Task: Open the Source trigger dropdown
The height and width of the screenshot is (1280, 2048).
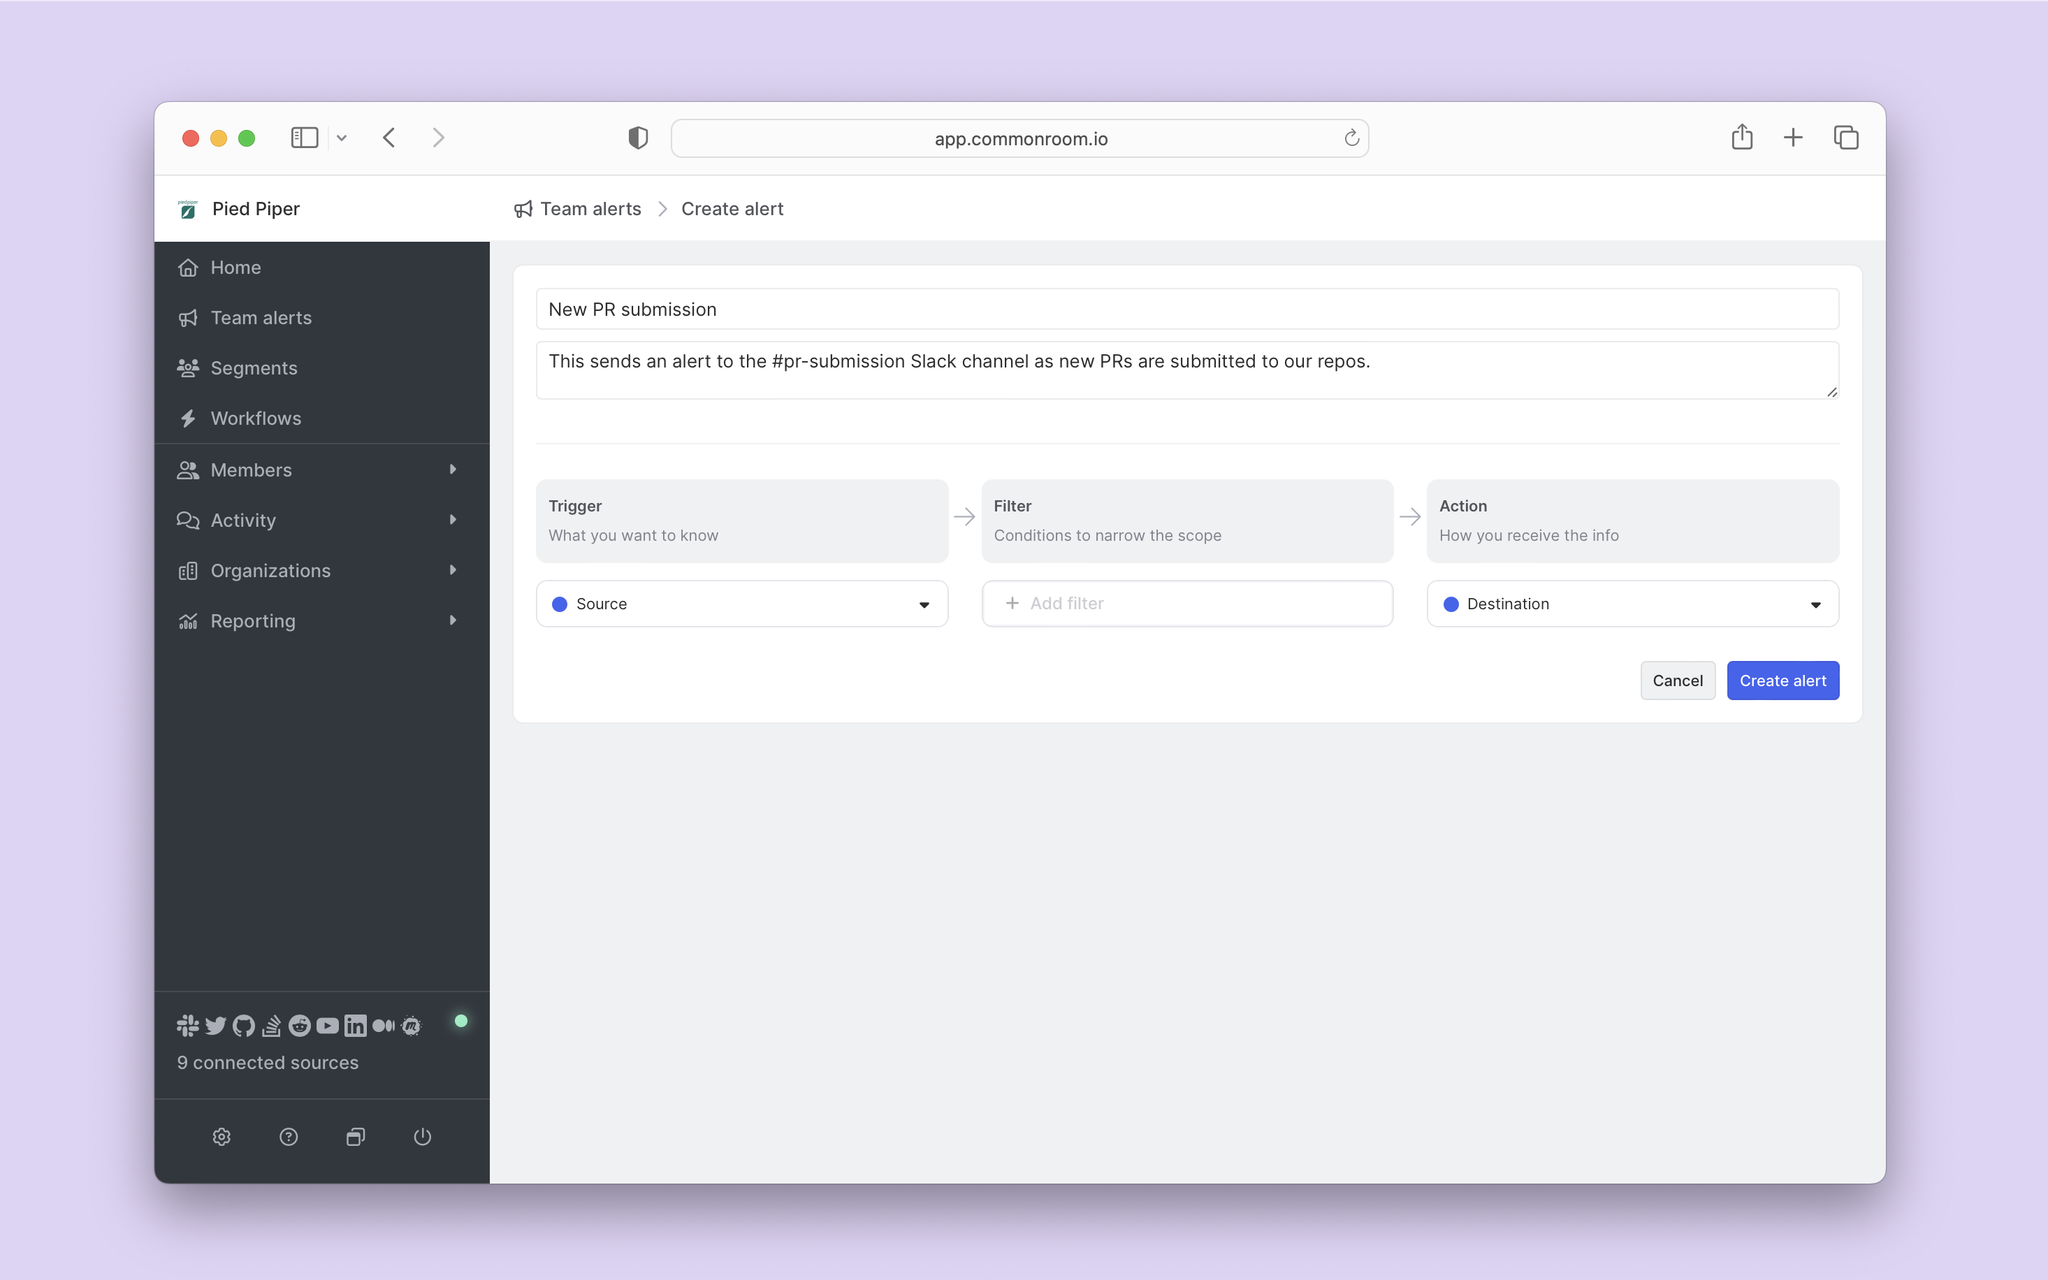Action: tap(742, 603)
